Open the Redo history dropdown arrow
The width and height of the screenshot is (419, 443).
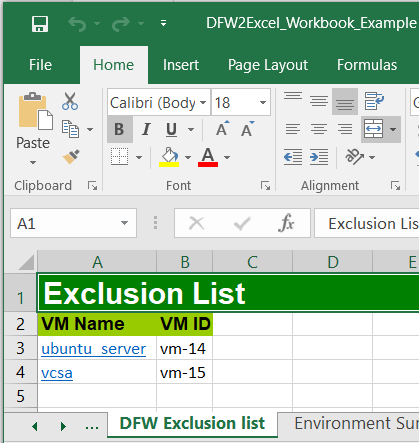point(141,24)
